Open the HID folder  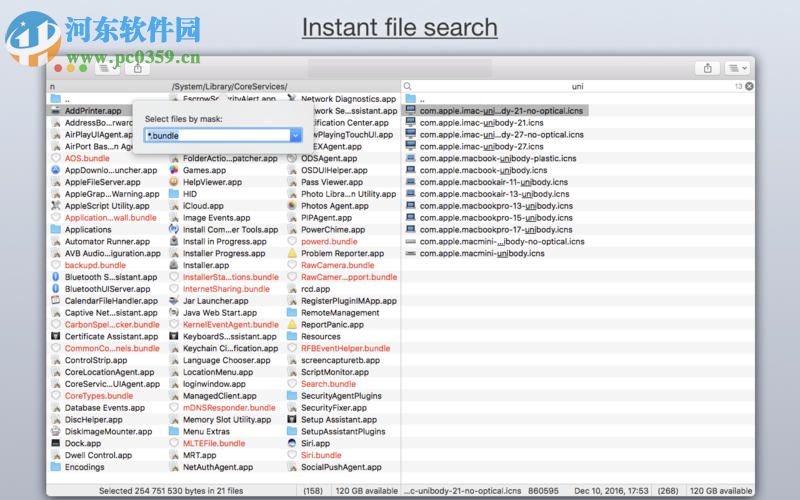click(x=190, y=194)
